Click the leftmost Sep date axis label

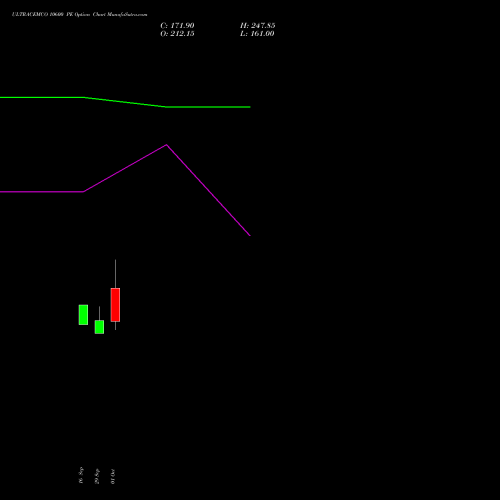81,475
